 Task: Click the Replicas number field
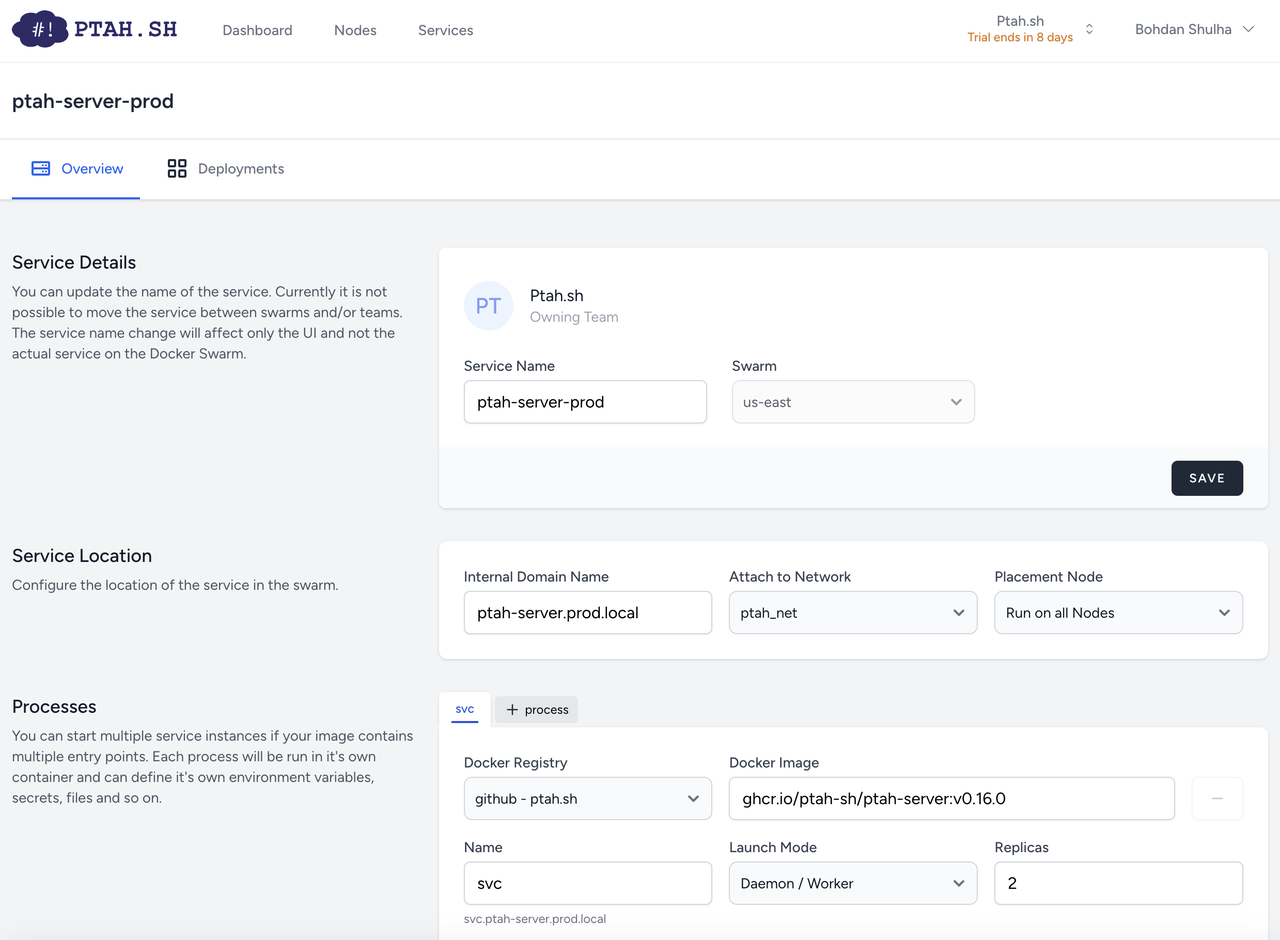pos(1118,884)
